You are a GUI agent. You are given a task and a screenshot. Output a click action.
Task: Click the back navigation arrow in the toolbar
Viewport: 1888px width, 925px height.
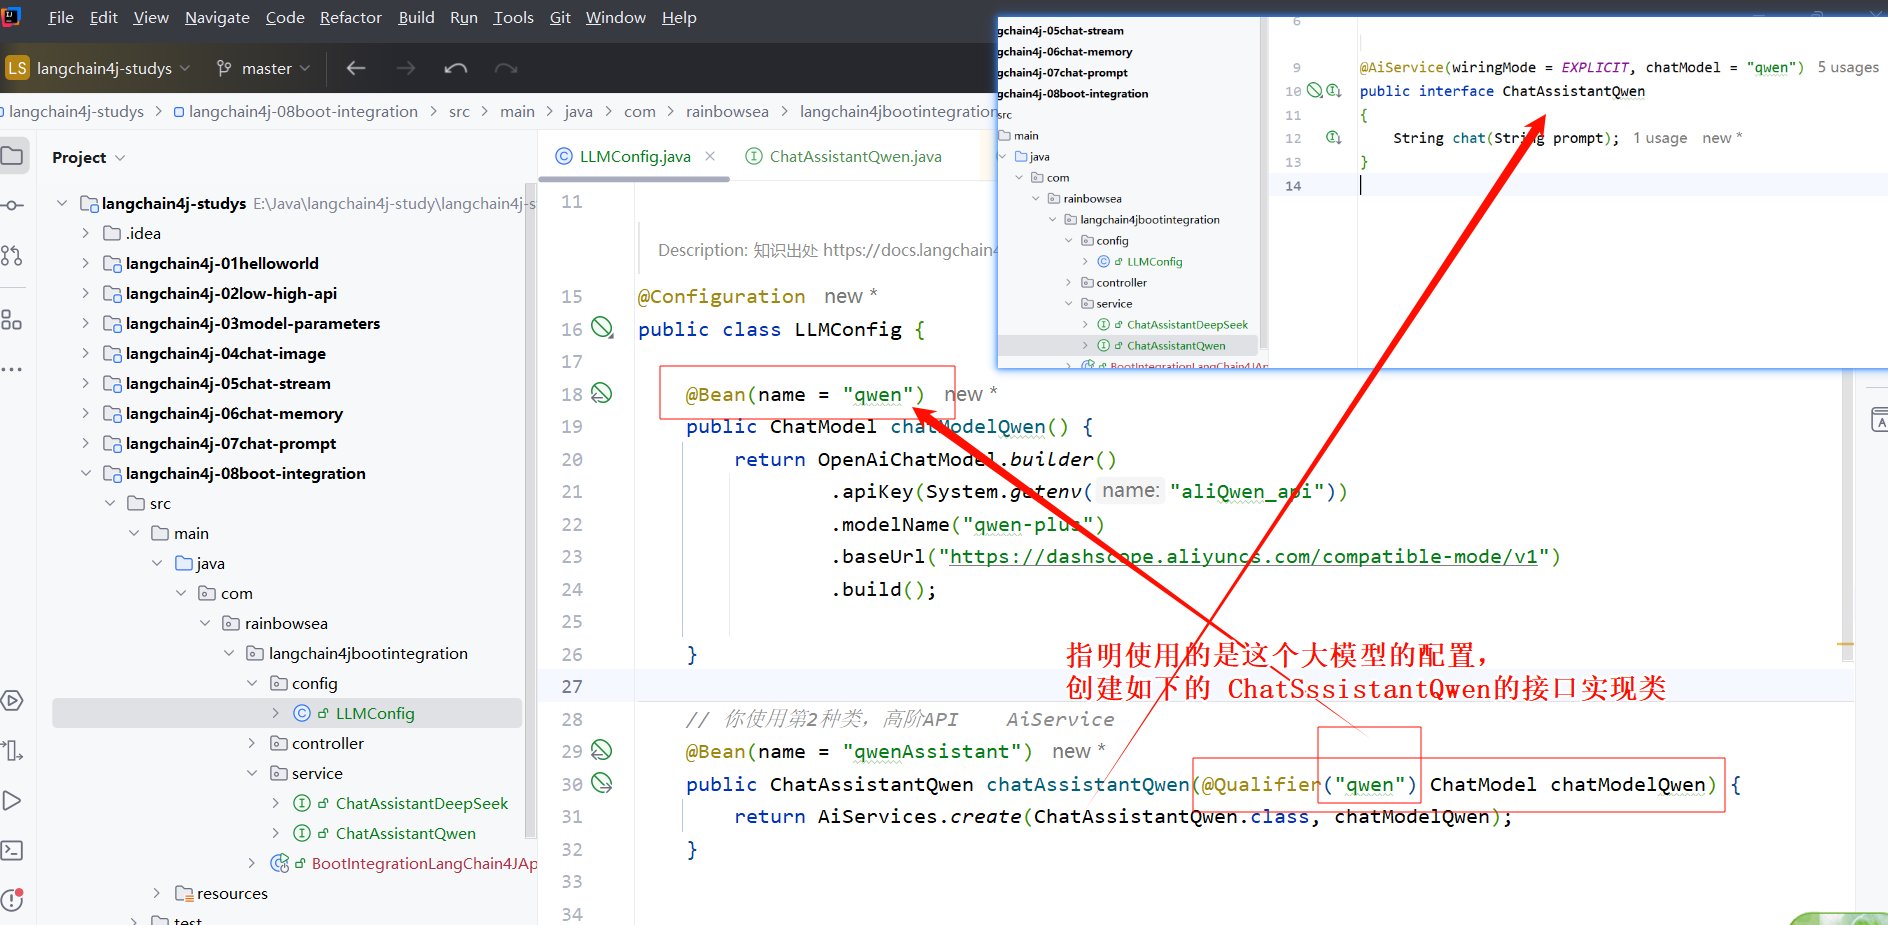point(355,68)
